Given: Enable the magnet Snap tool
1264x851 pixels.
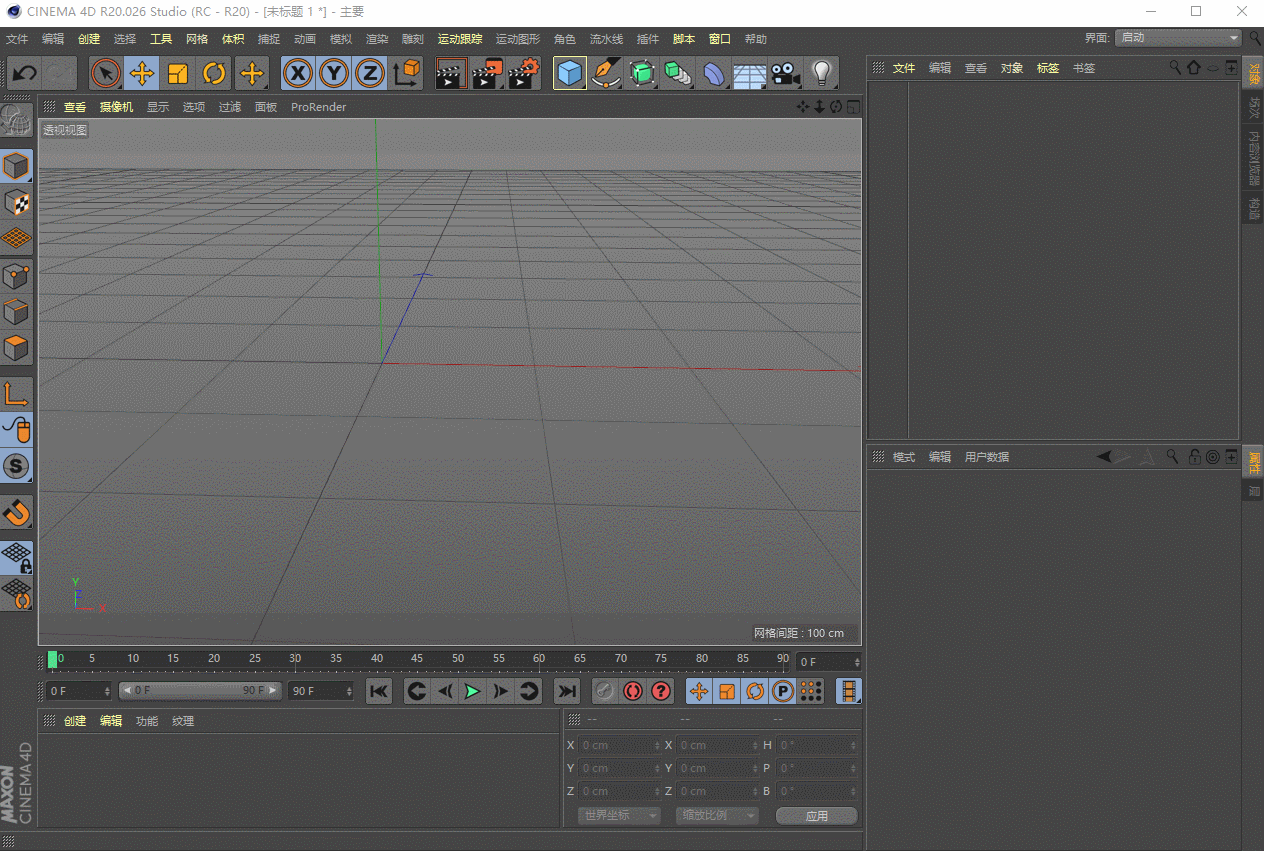Looking at the screenshot, I should 17,513.
